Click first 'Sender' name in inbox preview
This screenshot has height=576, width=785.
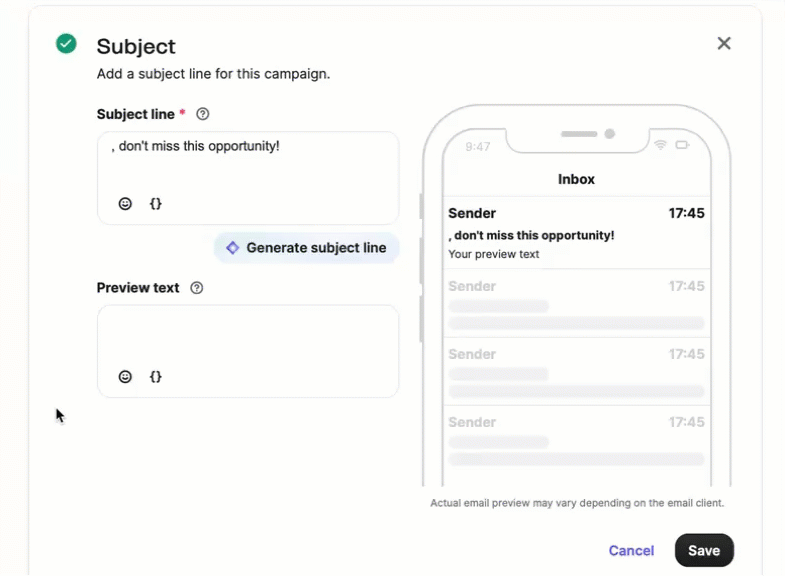(472, 213)
